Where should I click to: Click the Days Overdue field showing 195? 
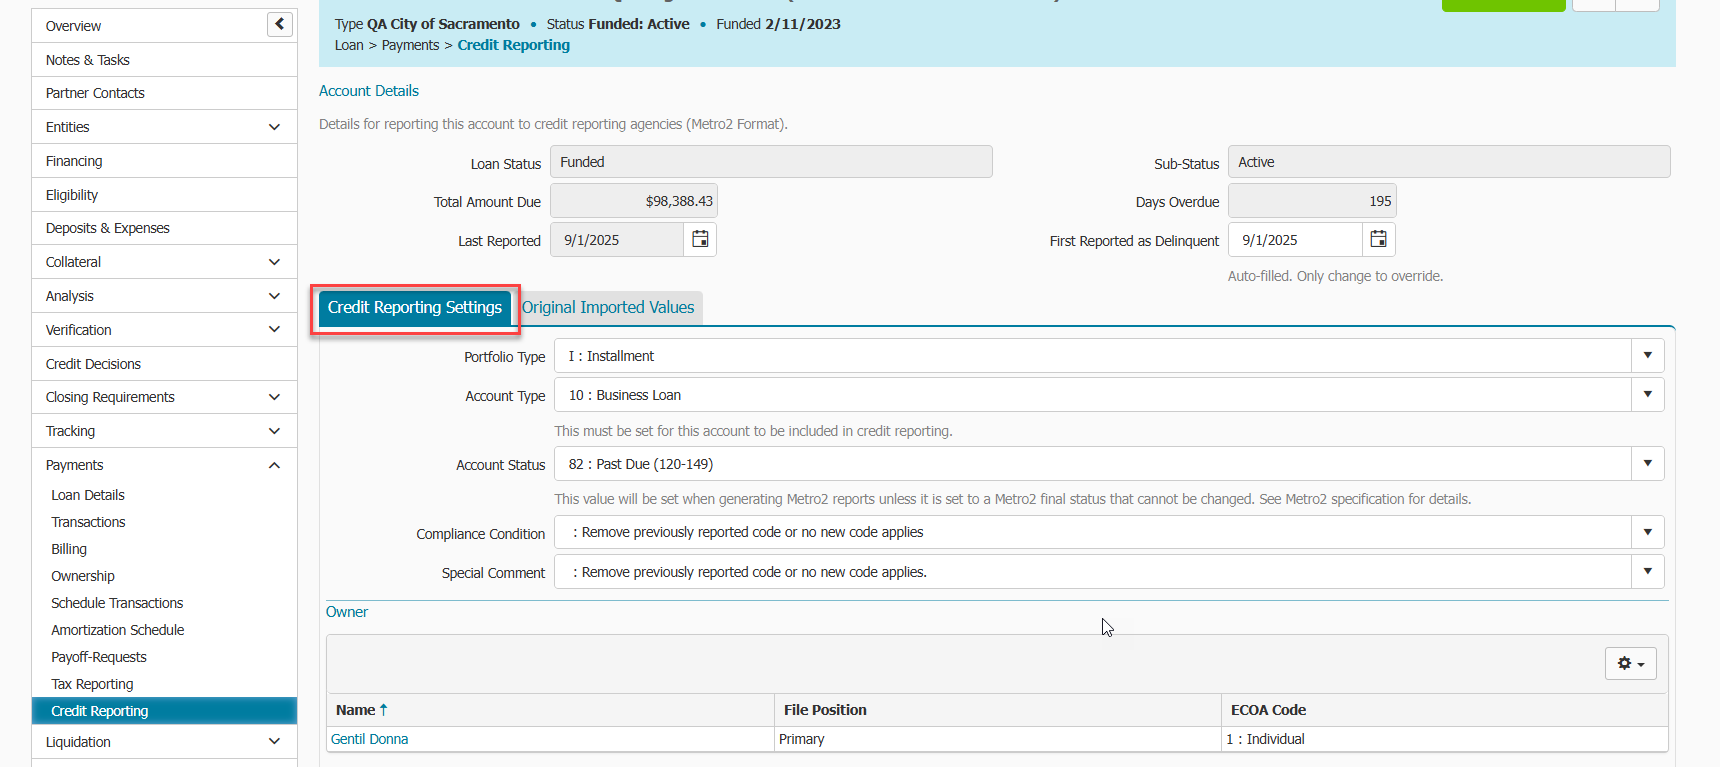[1312, 201]
